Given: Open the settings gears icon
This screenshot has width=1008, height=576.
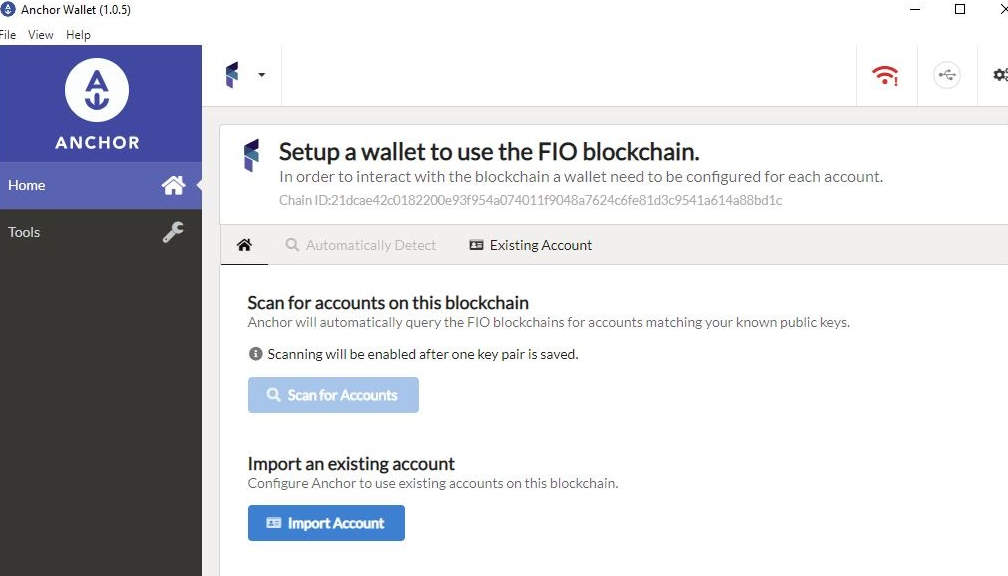Looking at the screenshot, I should click(x=1000, y=75).
